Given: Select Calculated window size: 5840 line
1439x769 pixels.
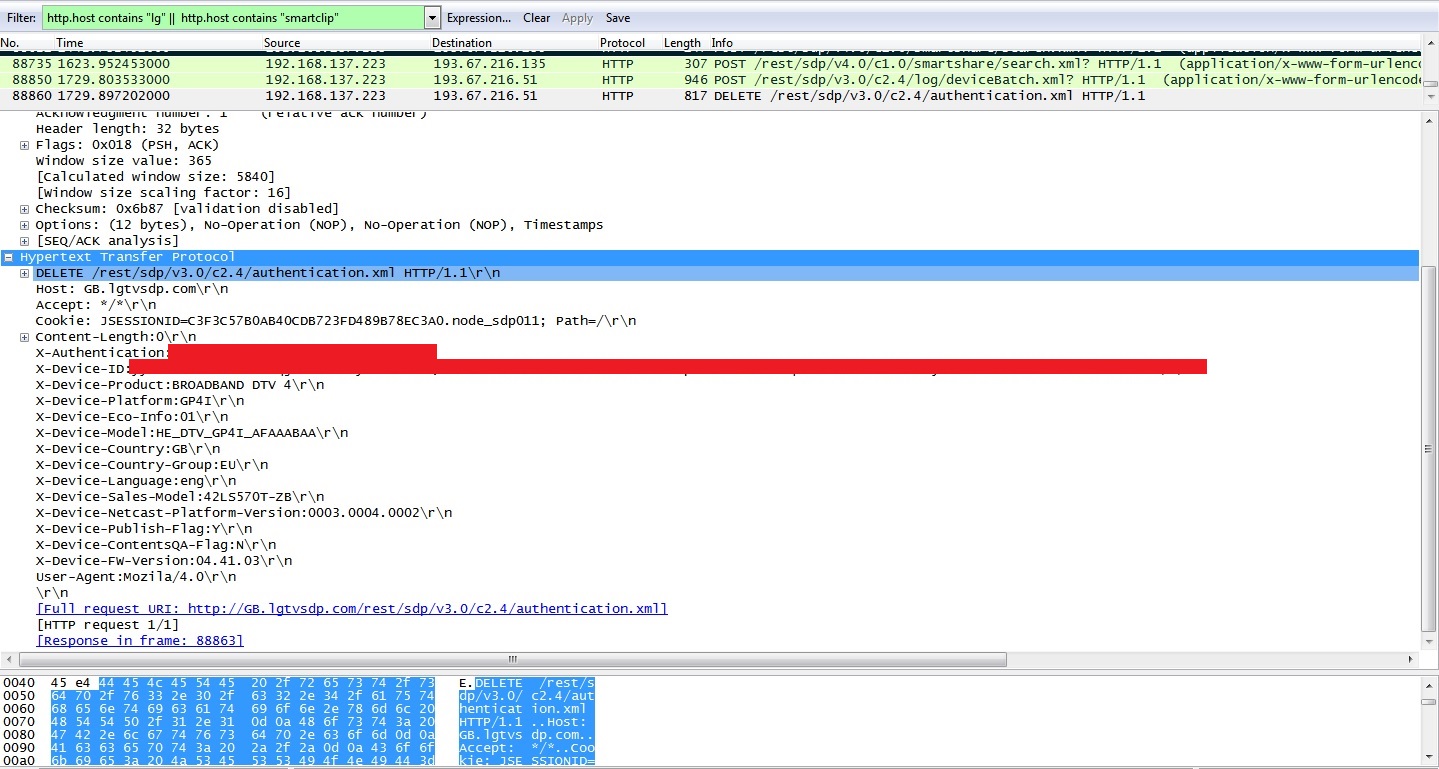Looking at the screenshot, I should (155, 177).
